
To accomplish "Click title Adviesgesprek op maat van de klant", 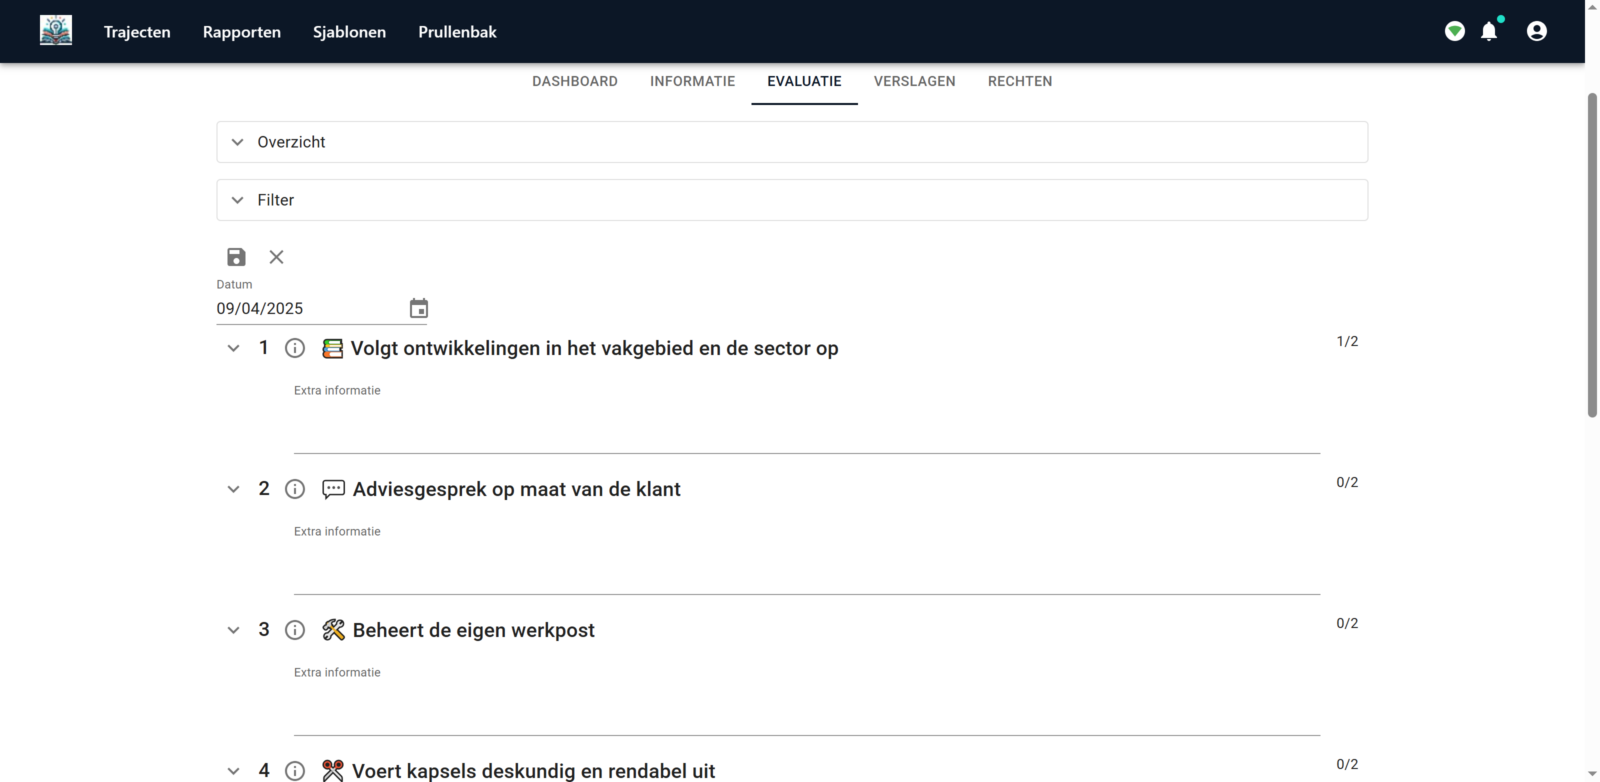I will click(x=517, y=489).
